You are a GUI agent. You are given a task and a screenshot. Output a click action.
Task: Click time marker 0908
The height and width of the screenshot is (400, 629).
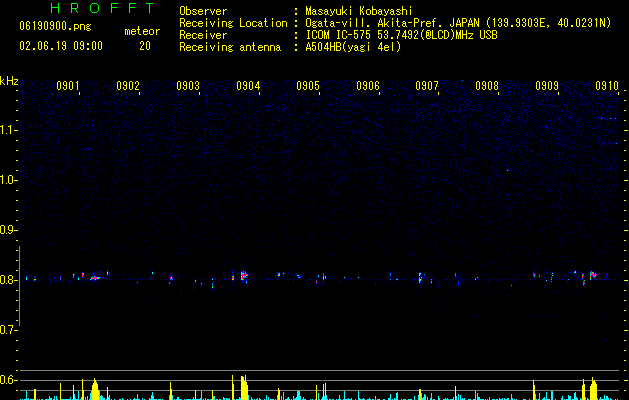pyautogui.click(x=487, y=86)
